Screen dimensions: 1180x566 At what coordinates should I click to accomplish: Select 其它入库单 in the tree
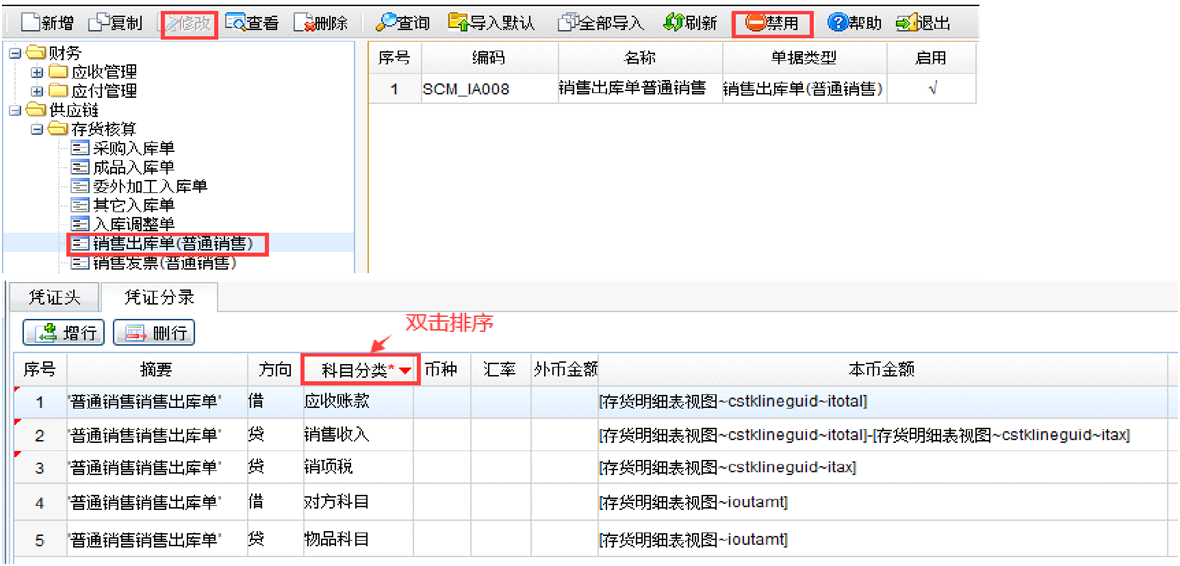(x=133, y=205)
